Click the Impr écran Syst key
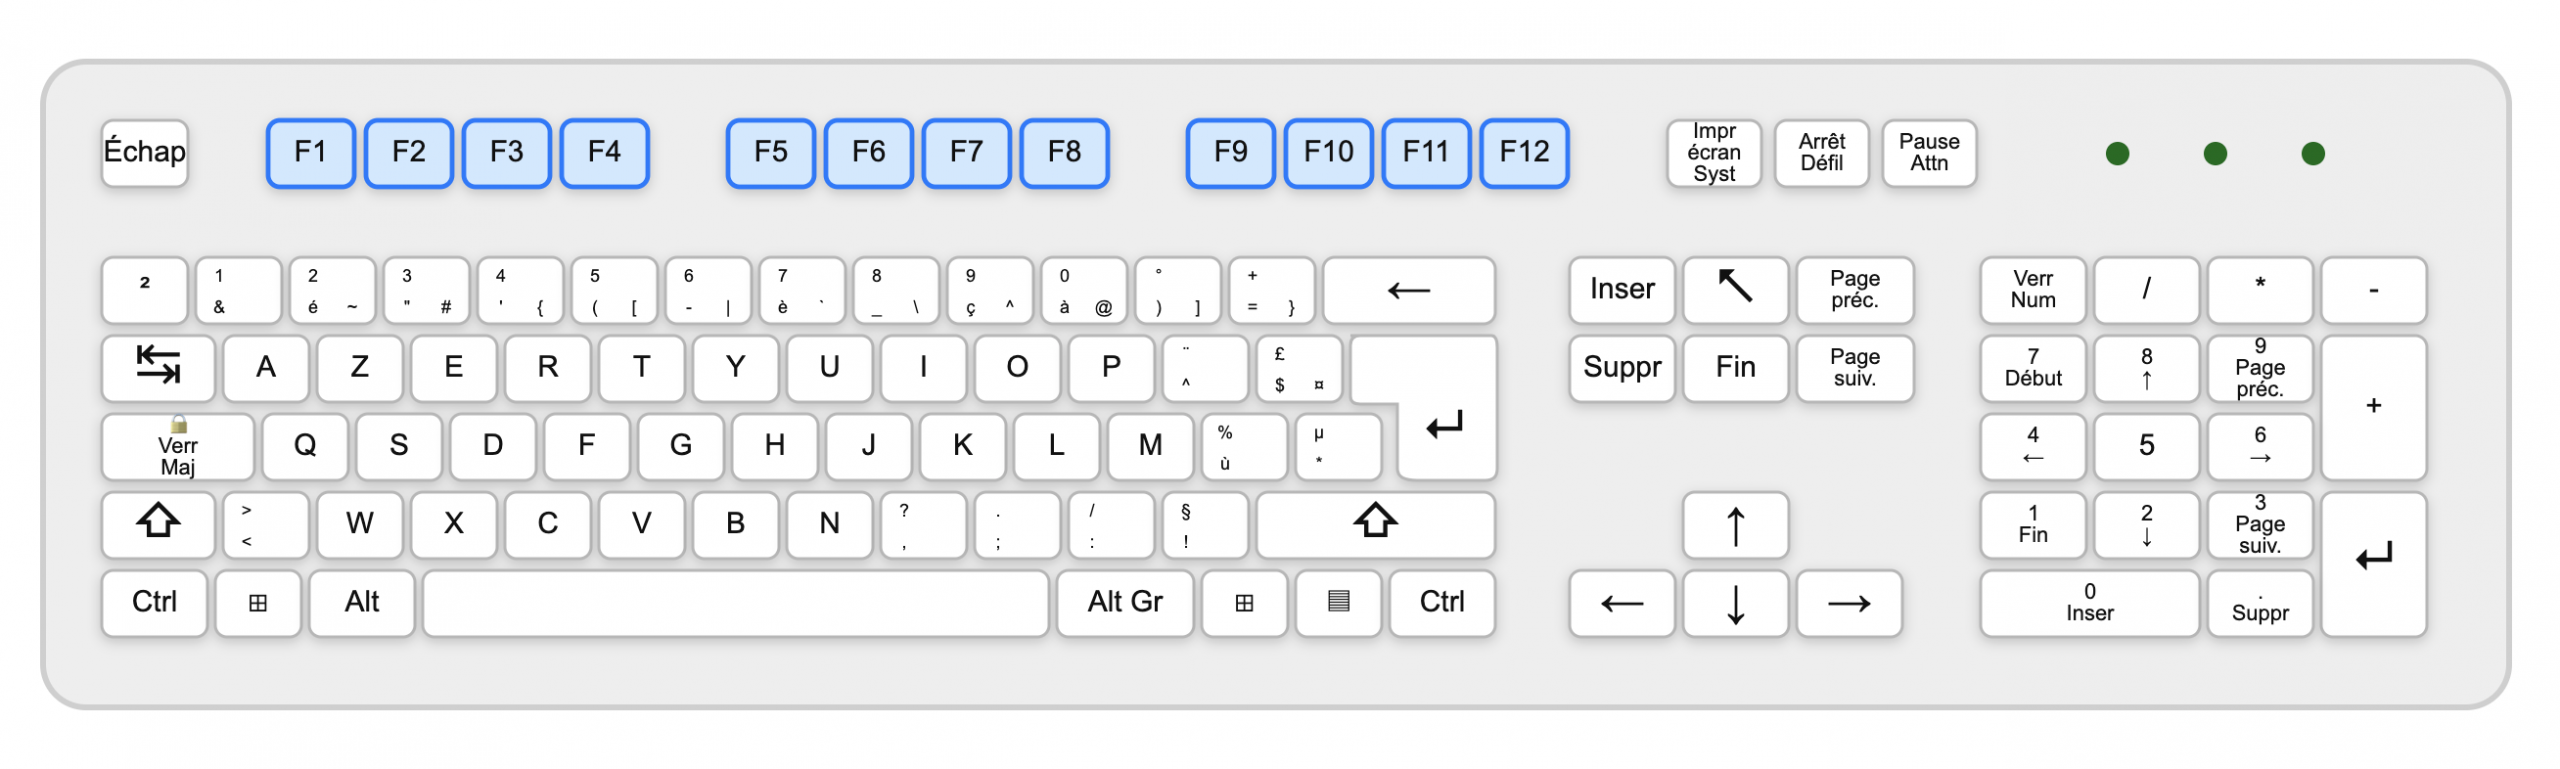The image size is (2560, 769). [x=1714, y=153]
